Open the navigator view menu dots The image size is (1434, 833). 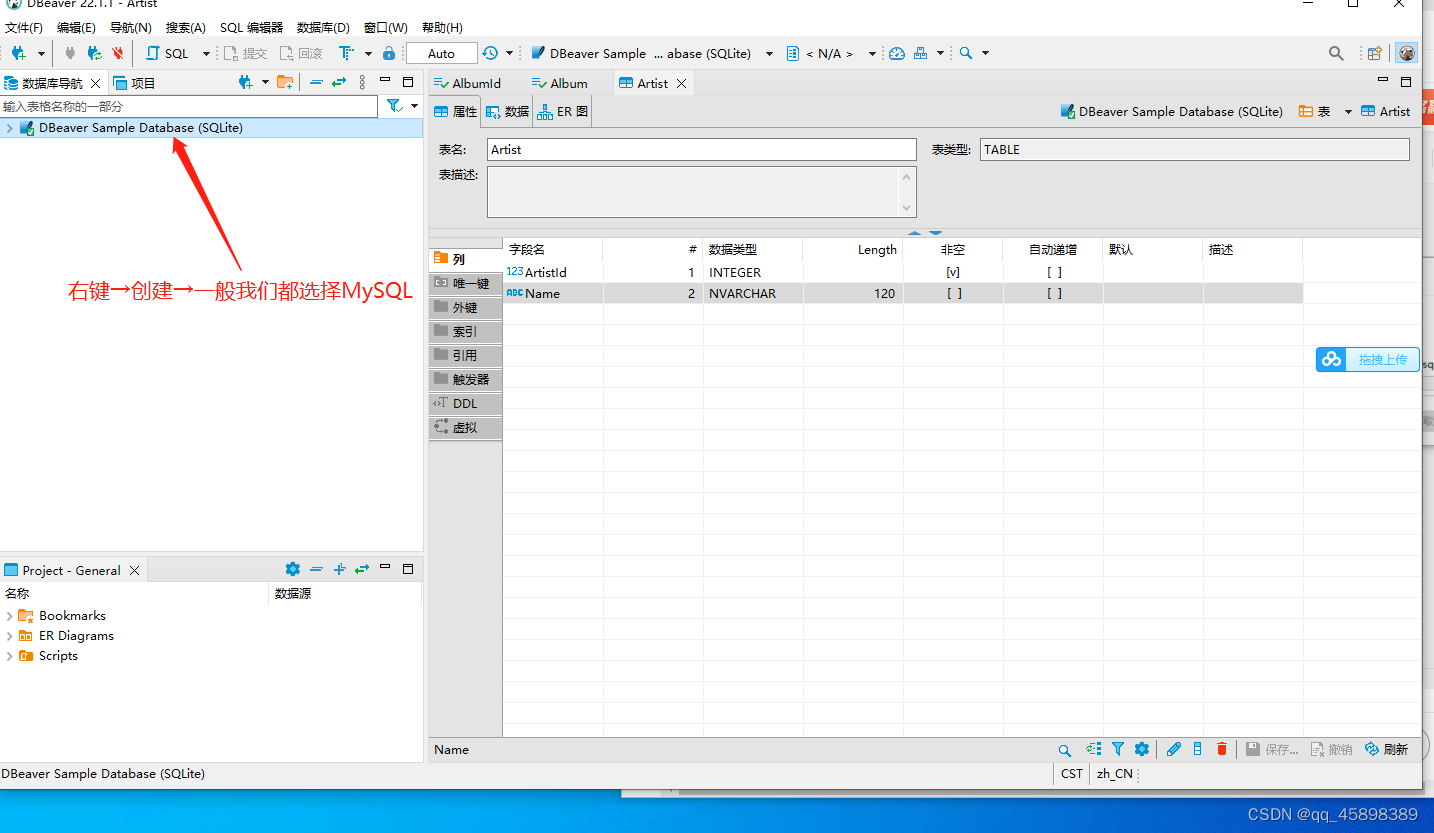[362, 82]
